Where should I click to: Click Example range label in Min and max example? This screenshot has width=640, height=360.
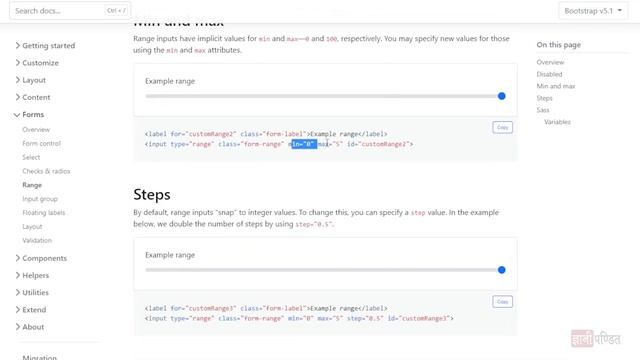tap(170, 81)
